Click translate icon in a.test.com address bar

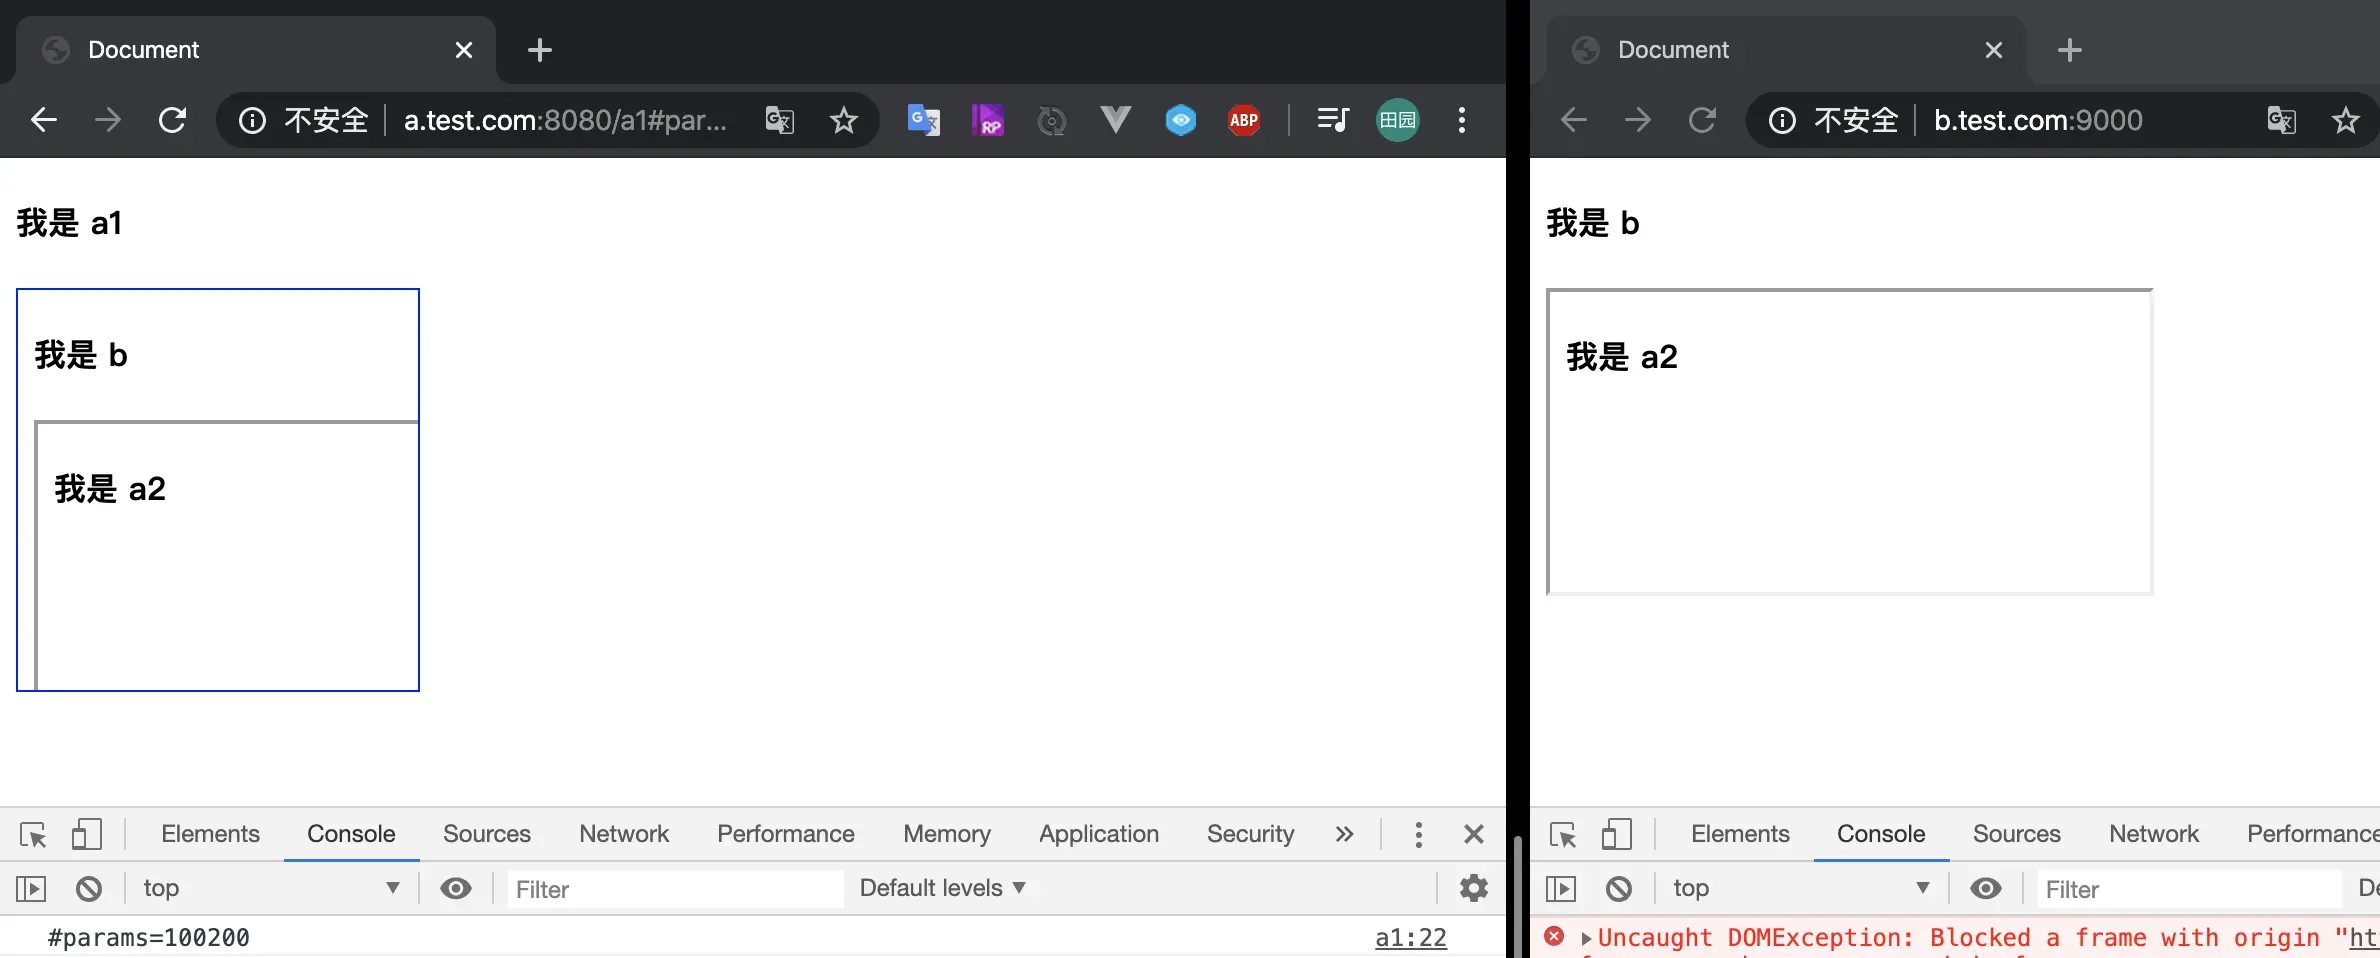[779, 120]
